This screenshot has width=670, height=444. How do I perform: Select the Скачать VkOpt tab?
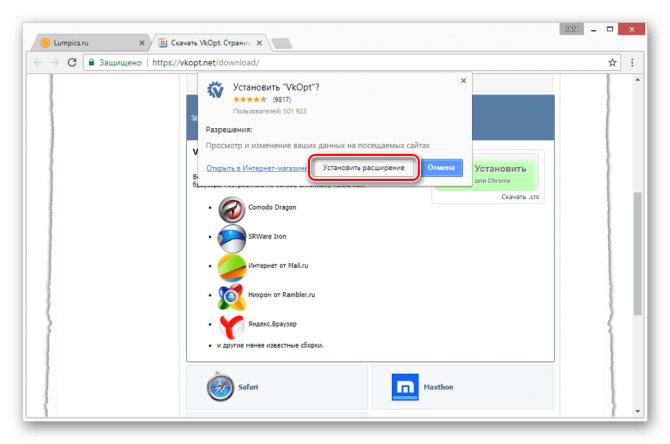[x=210, y=43]
